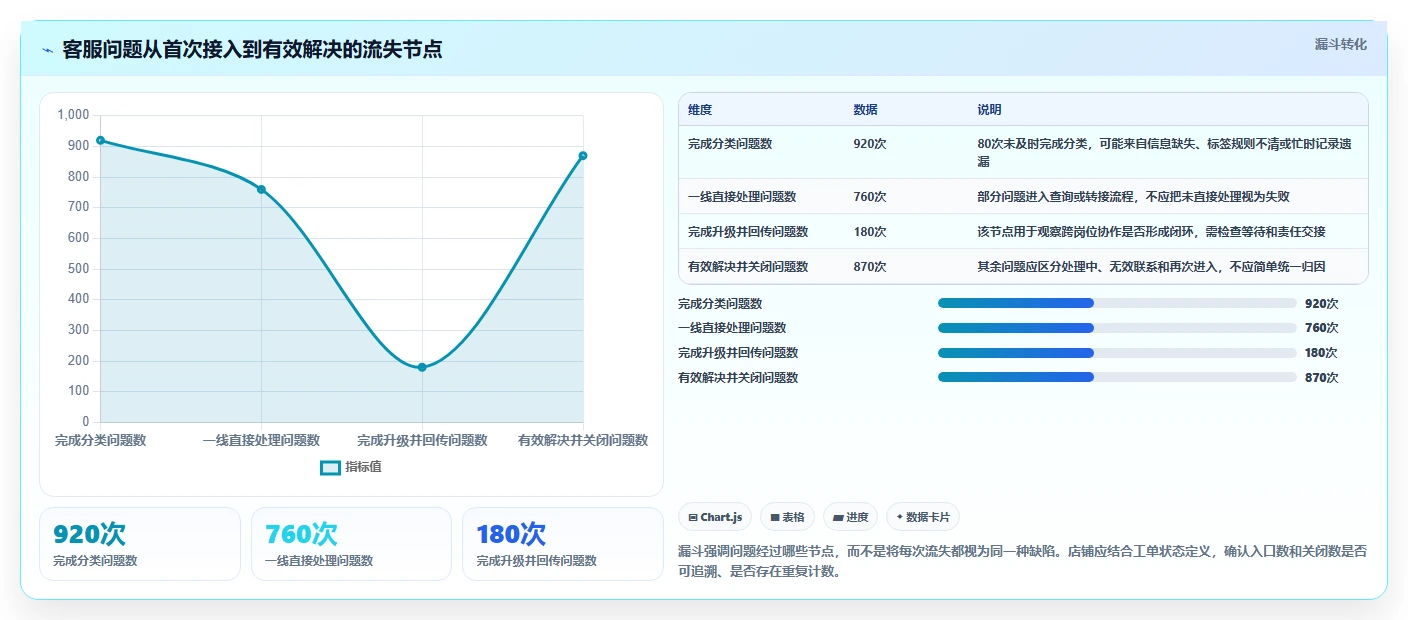Open the 760次 一线直接处理问题数 data card
Viewport: 1408px width, 620px height.
351,544
